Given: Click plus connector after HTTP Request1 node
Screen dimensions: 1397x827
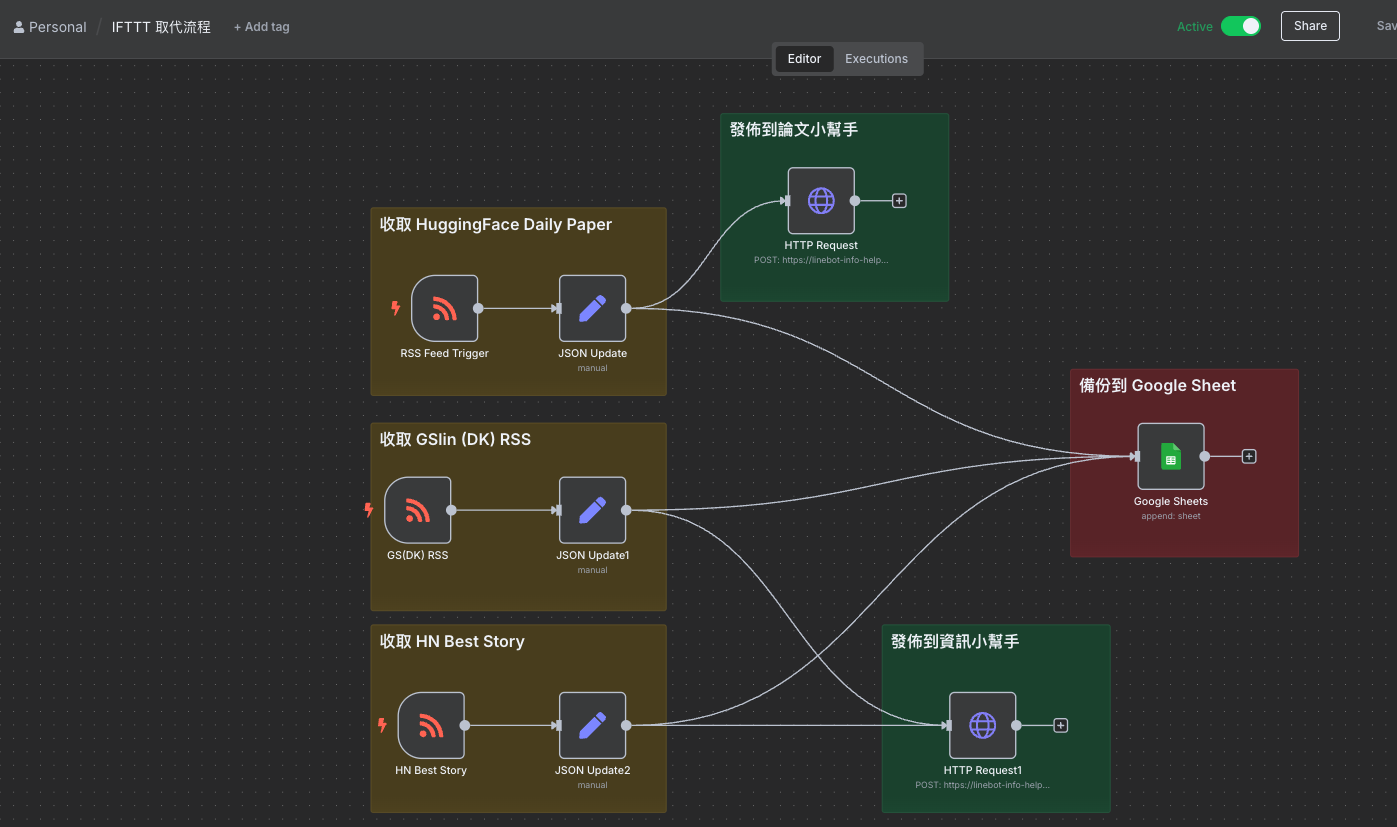Looking at the screenshot, I should pyautogui.click(x=1061, y=725).
